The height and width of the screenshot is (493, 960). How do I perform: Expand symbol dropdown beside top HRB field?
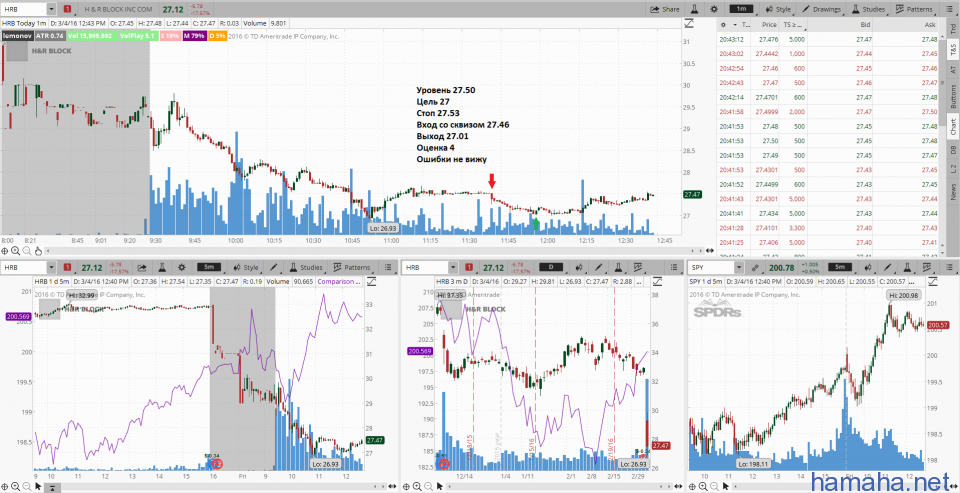pyautogui.click(x=51, y=9)
